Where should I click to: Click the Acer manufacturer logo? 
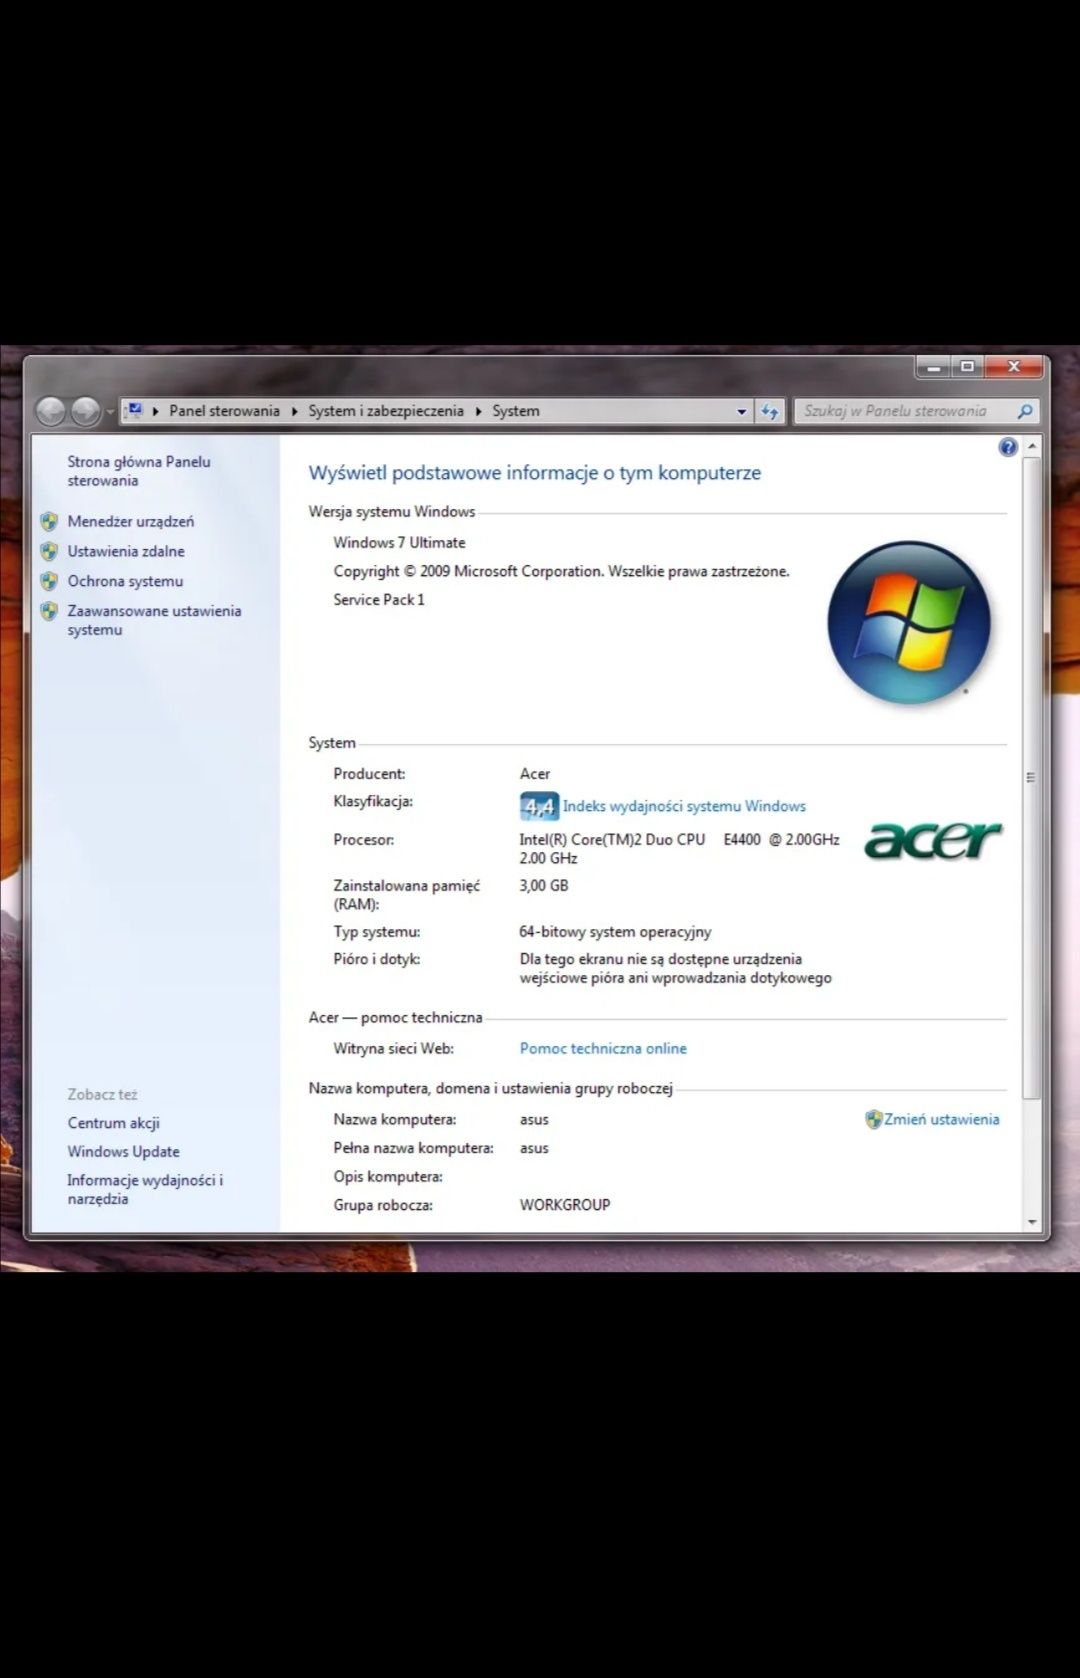coord(933,840)
